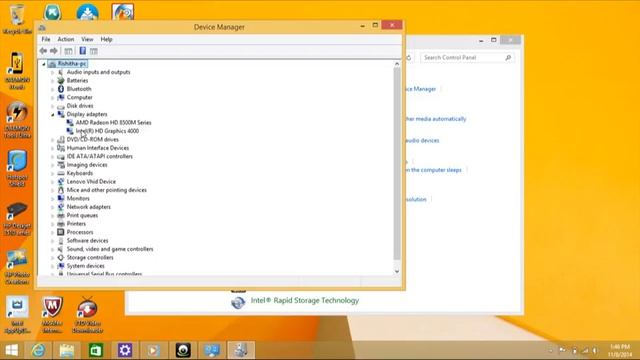This screenshot has width=640, height=360.
Task: Click the audio devices link in Control Panel
Action: (x=422, y=140)
